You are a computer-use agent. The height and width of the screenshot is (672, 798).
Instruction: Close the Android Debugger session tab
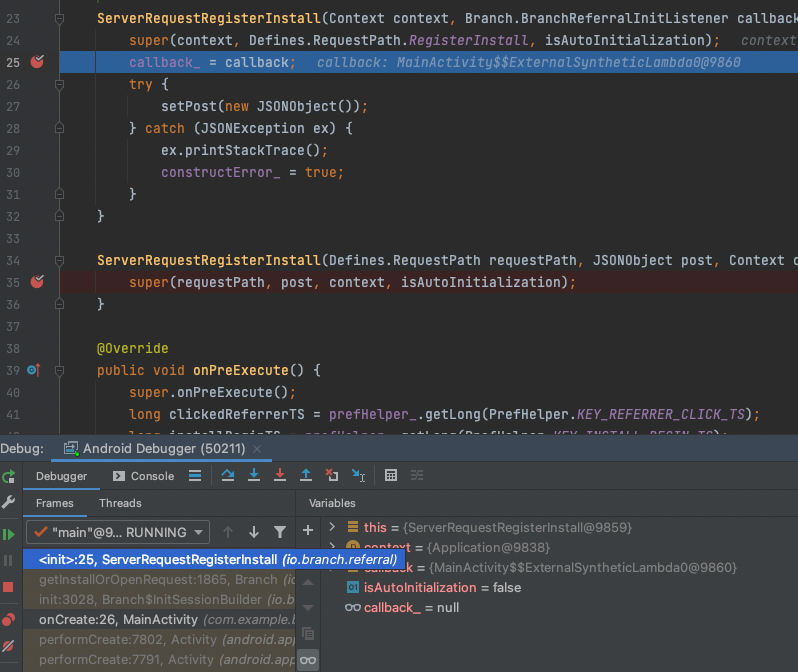pos(257,449)
